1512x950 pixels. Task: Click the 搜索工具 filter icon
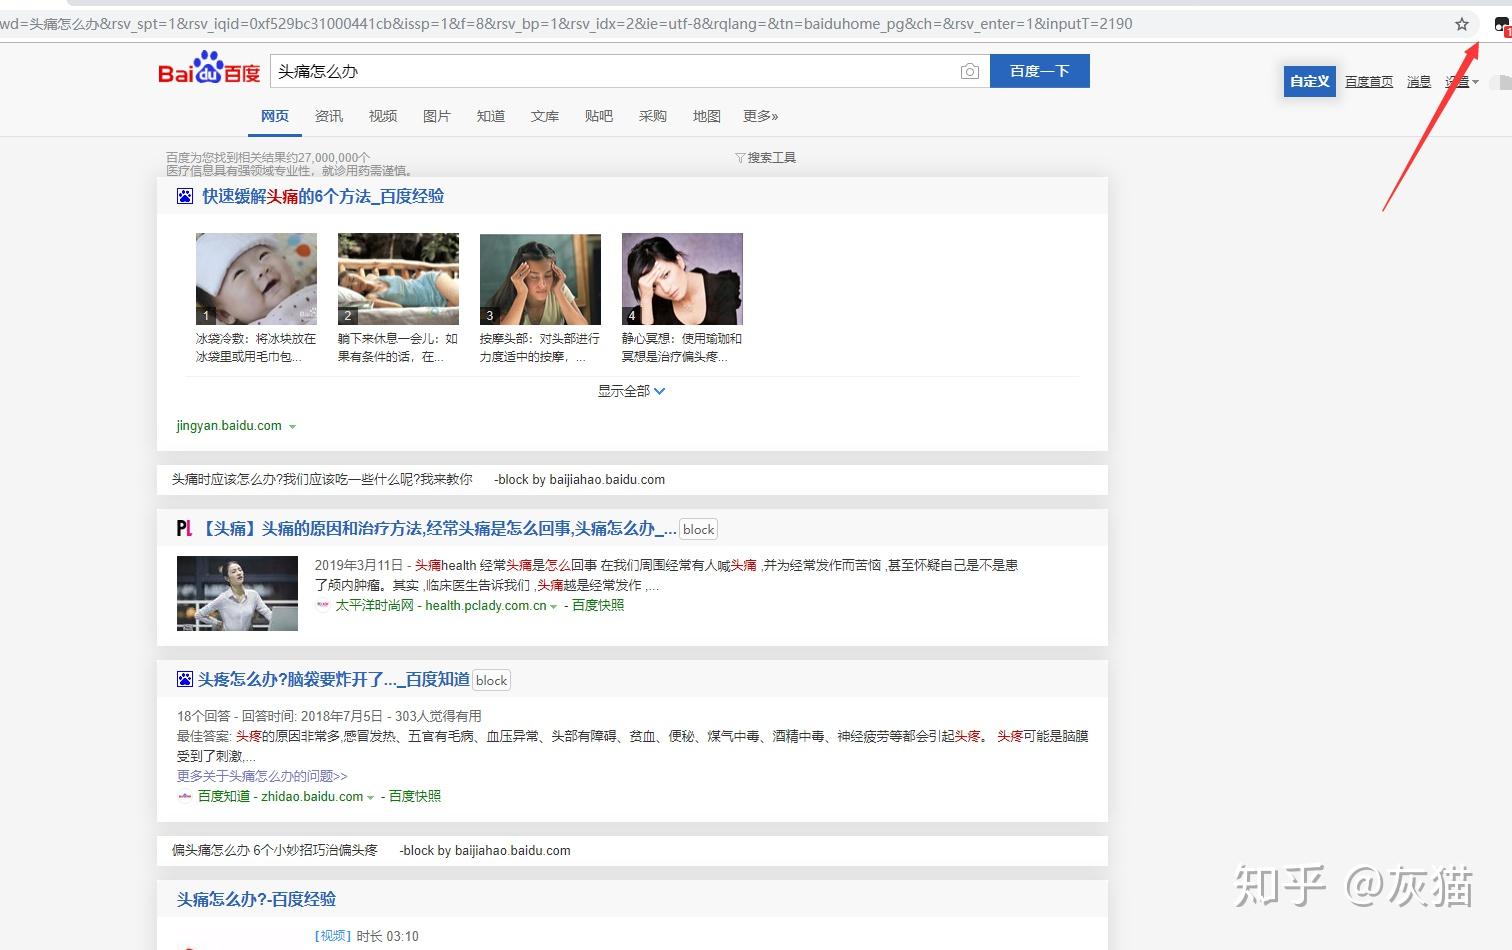(740, 158)
